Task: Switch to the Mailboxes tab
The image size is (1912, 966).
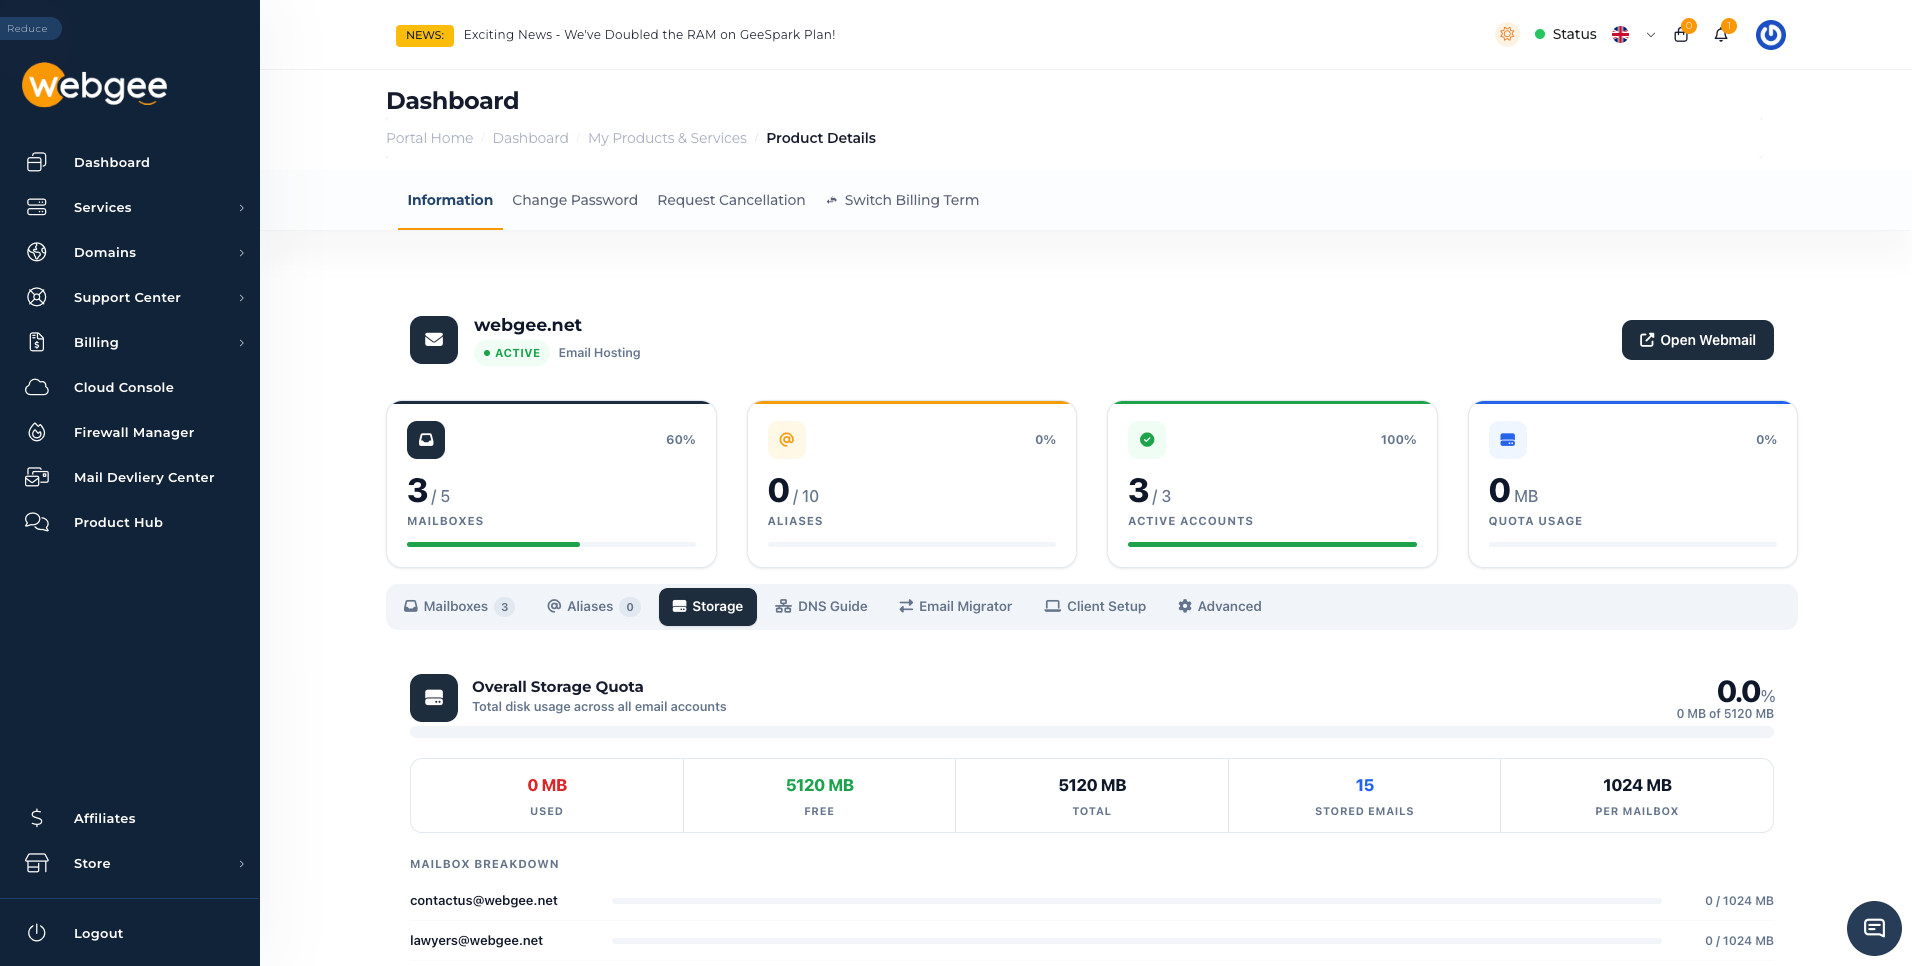Action: (459, 606)
